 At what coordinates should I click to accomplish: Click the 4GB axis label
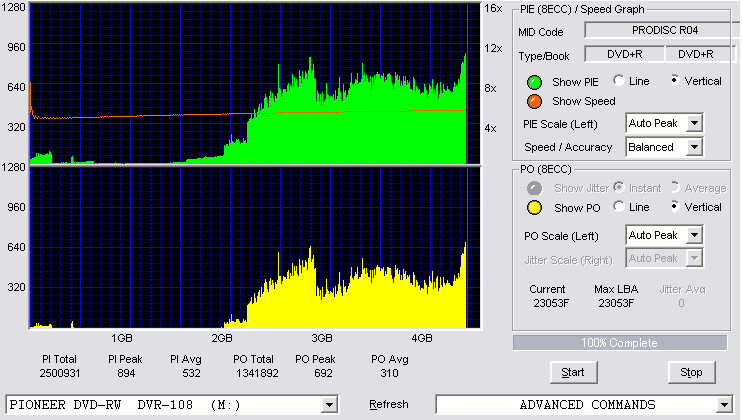422,338
